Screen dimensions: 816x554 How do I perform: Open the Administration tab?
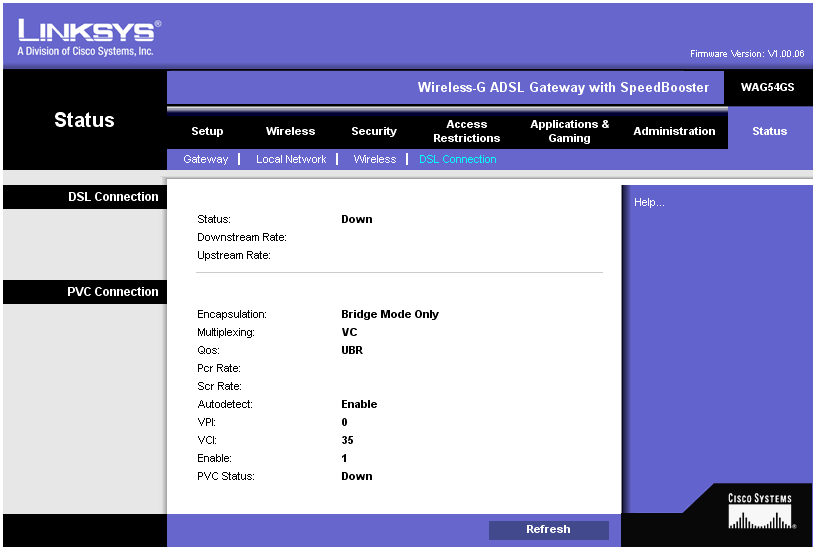pos(674,131)
